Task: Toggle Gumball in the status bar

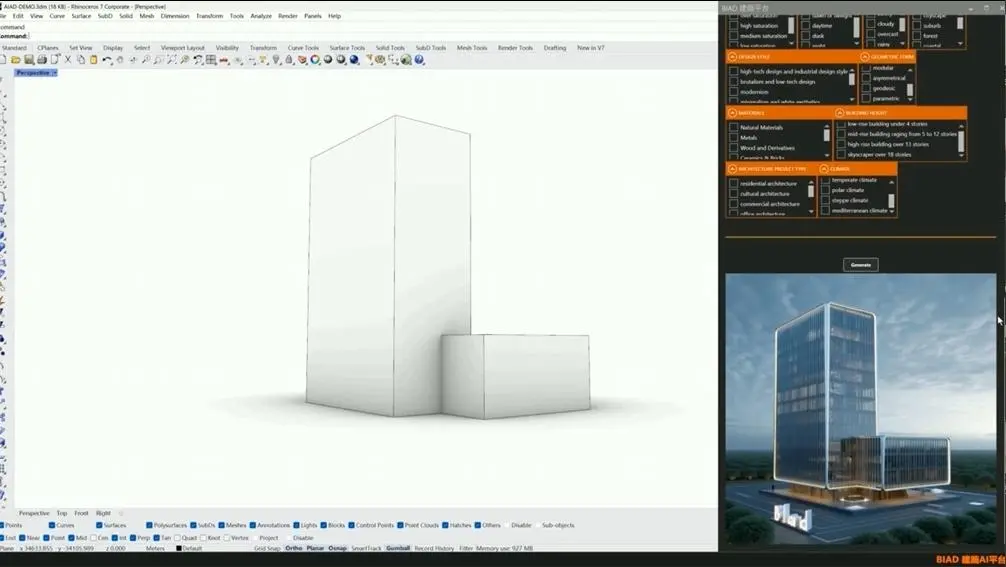Action: point(398,548)
